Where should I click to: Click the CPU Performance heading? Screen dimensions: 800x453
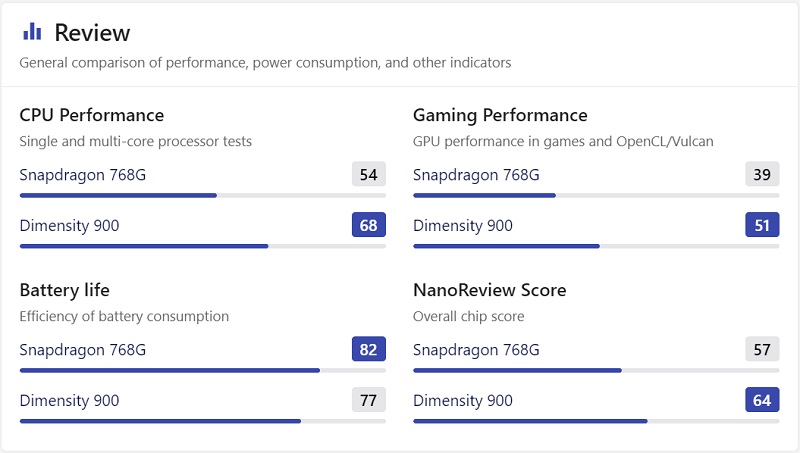click(x=92, y=115)
